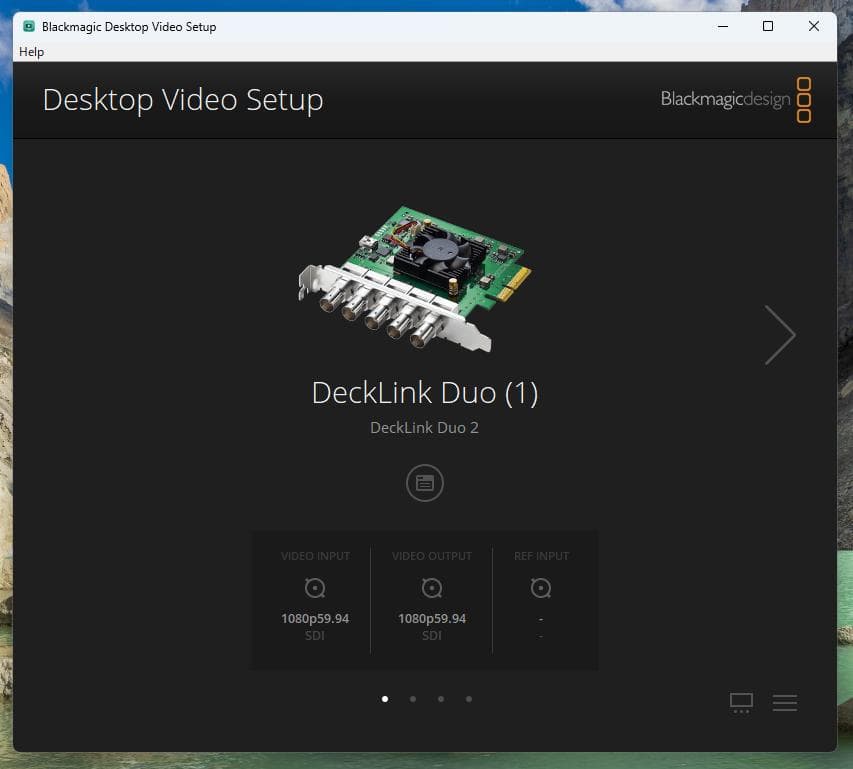Select the first page dot

(385, 699)
